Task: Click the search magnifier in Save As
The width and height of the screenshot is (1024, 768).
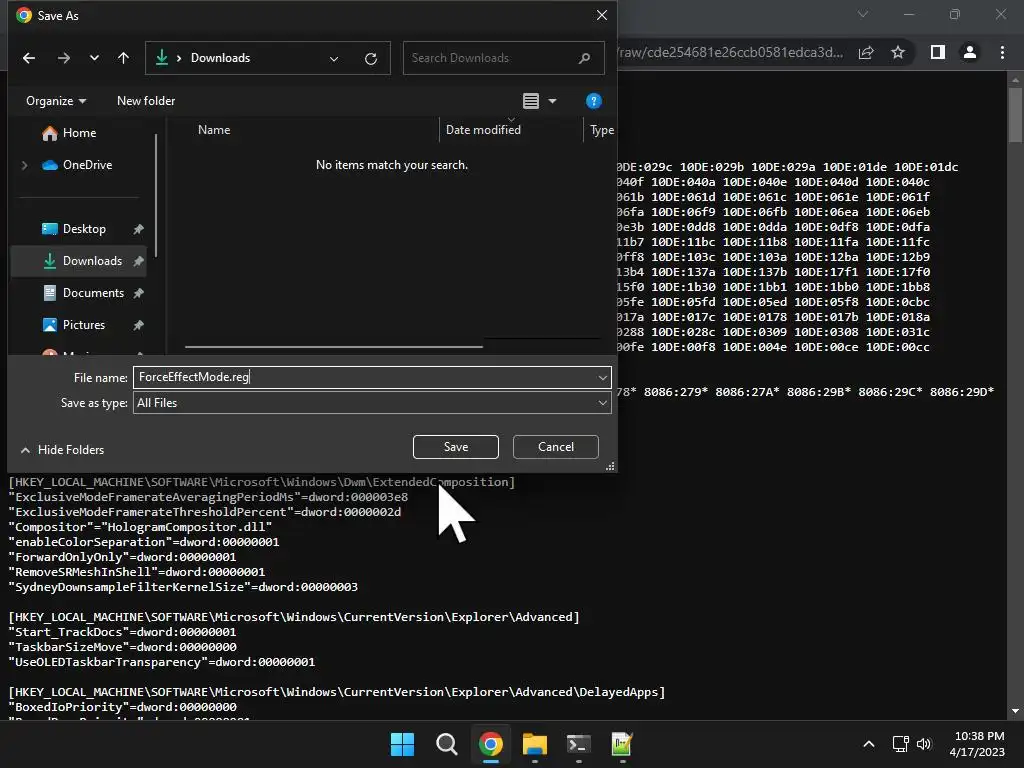Action: pyautogui.click(x=584, y=58)
